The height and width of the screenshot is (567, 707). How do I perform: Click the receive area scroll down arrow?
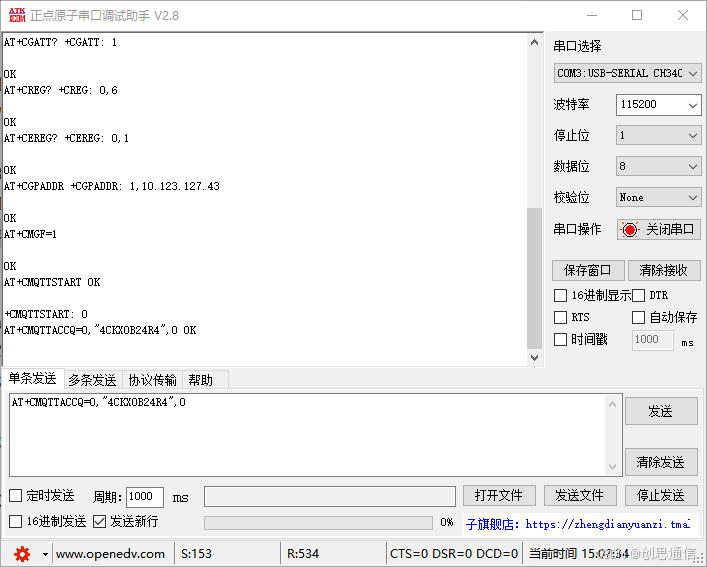click(x=534, y=357)
